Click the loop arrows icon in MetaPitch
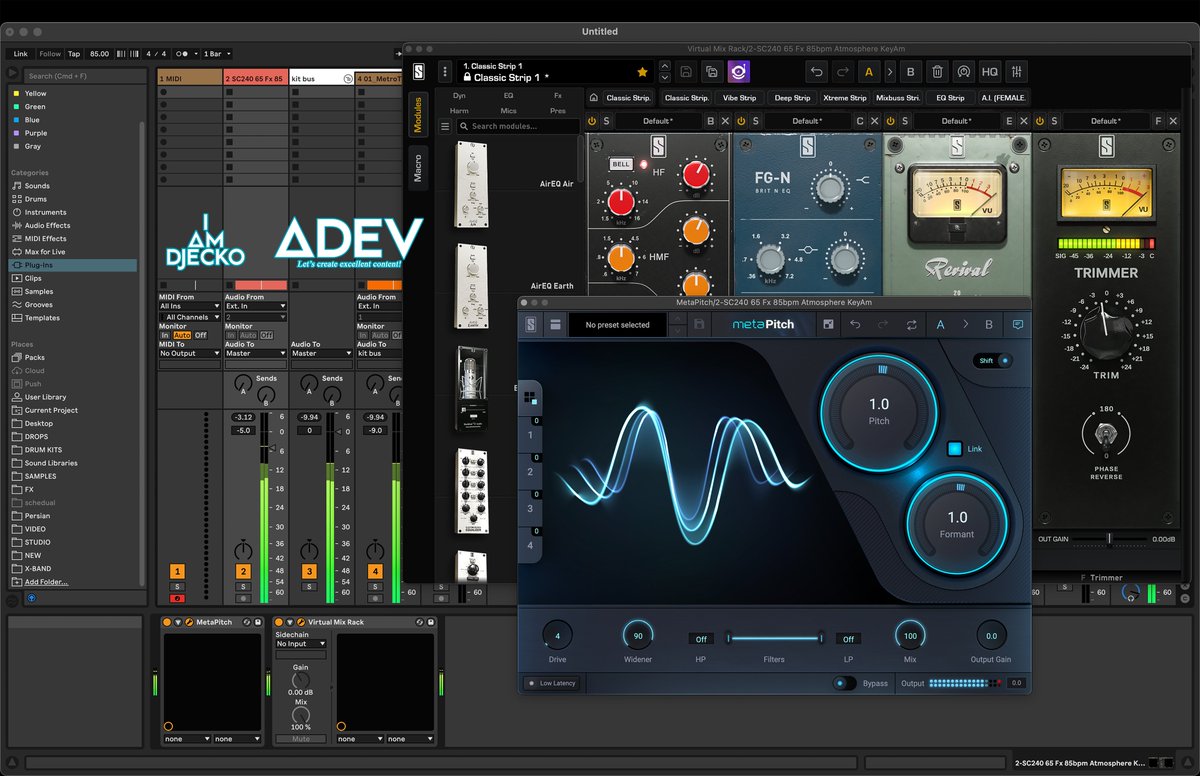 [x=911, y=324]
